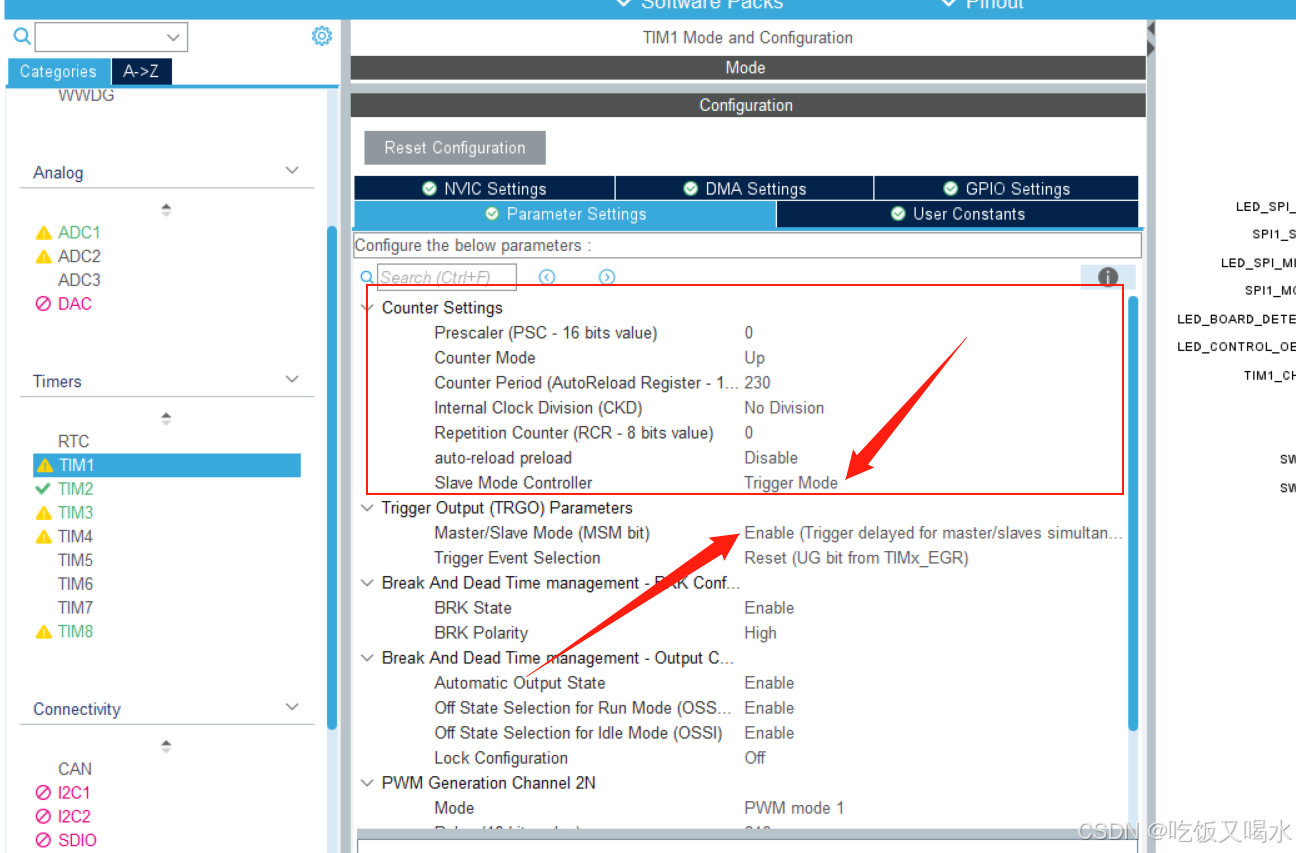Viewport: 1296px width, 853px height.
Task: Click the green check beside TIM2
Action: pos(43,488)
